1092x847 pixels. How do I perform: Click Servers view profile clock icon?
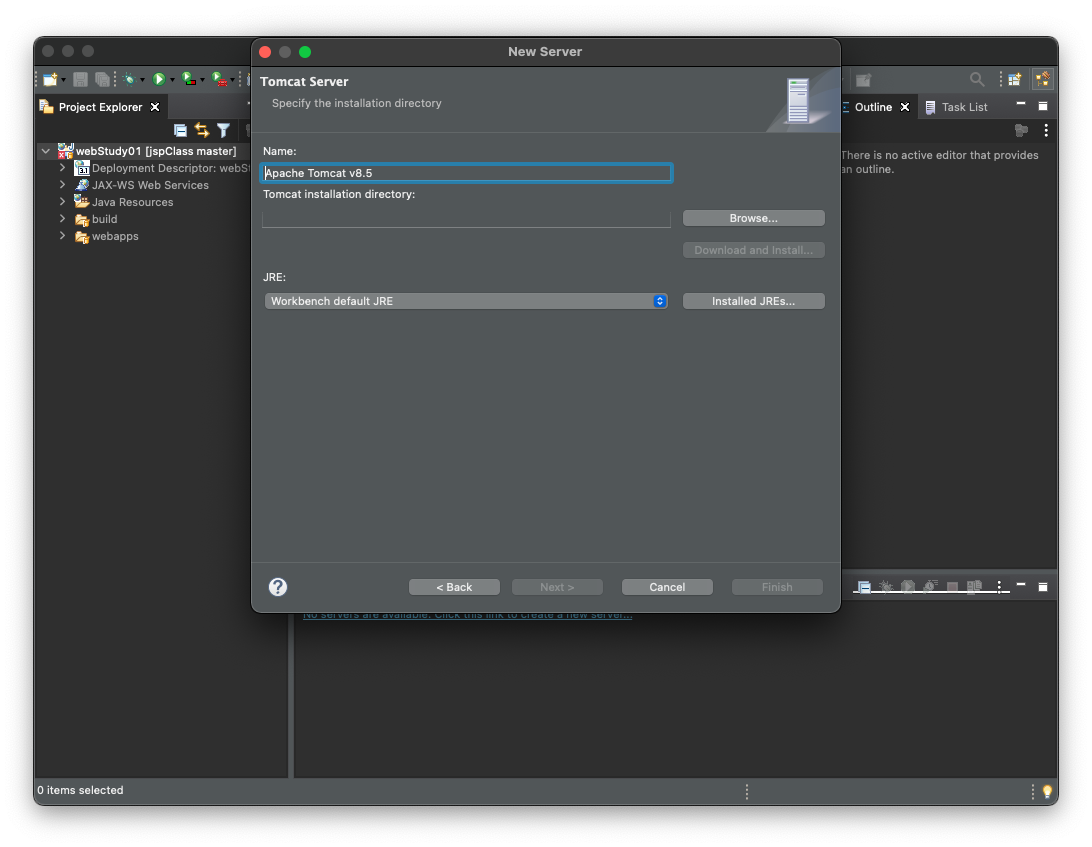[930, 587]
